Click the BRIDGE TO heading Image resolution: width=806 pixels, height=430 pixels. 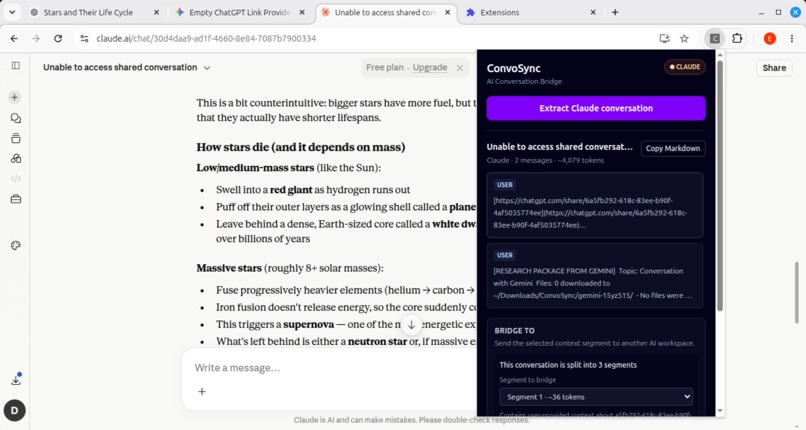pyautogui.click(x=514, y=331)
